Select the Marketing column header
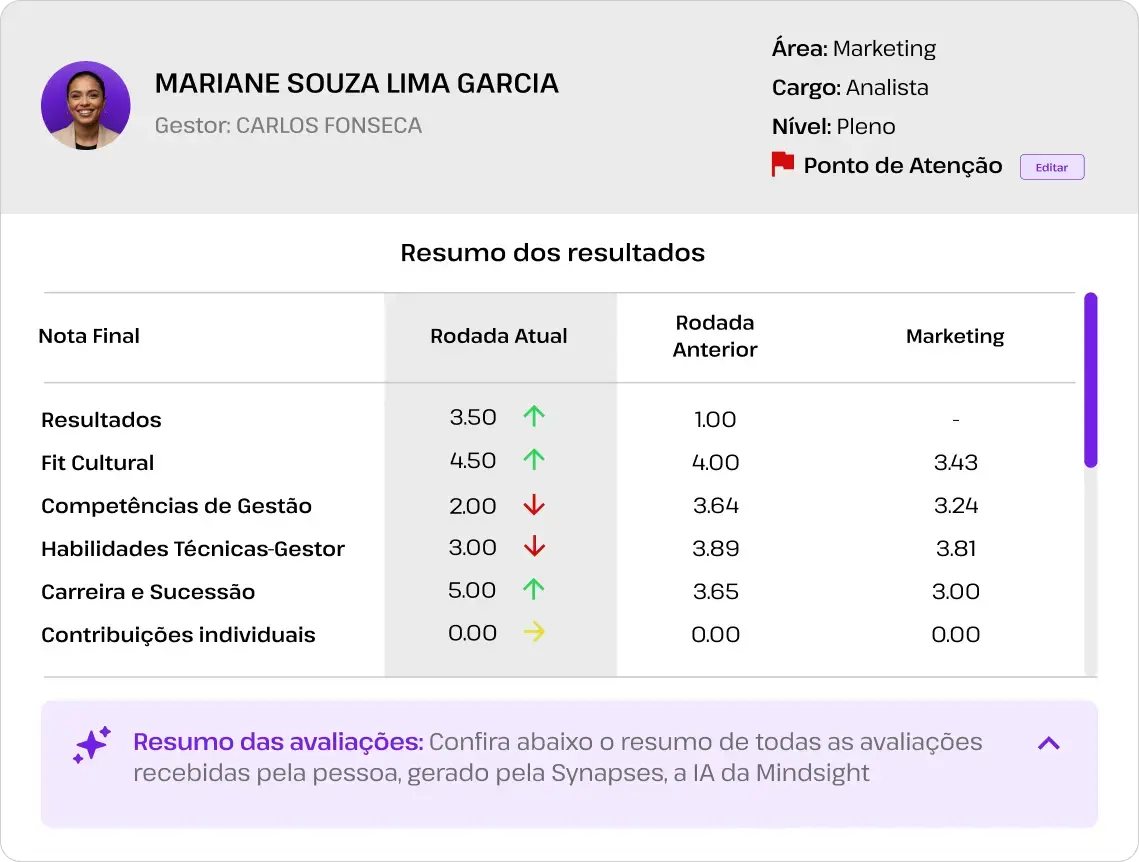This screenshot has width=1139, height=862. 955,337
